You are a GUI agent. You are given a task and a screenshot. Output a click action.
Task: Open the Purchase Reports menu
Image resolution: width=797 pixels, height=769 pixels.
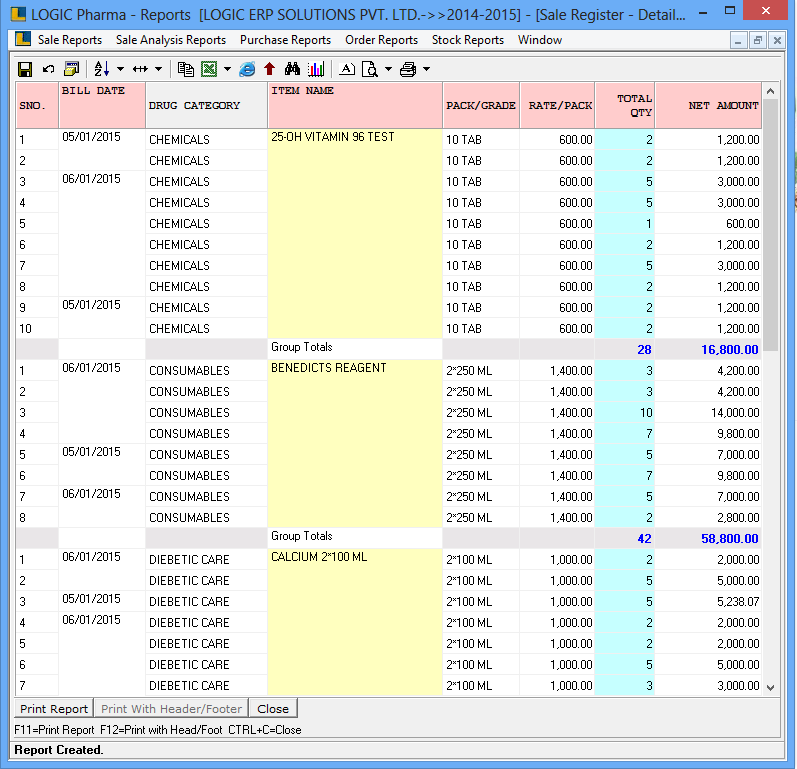pyautogui.click(x=285, y=40)
